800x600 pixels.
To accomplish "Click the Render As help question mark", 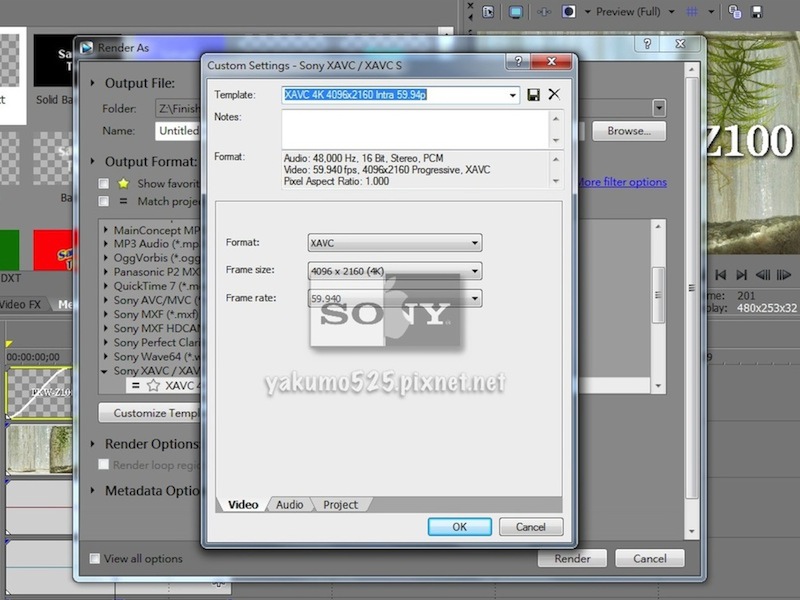I will point(647,44).
